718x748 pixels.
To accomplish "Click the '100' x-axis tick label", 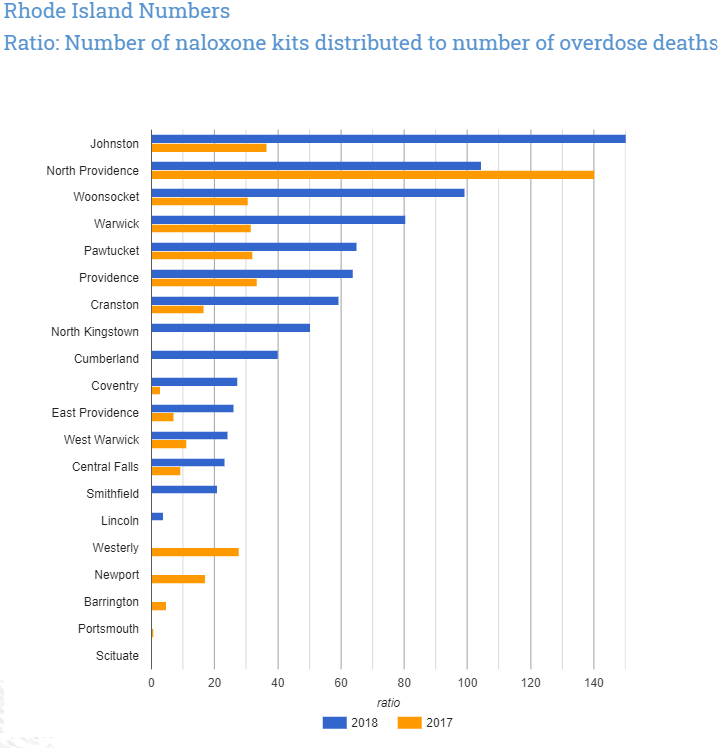I will (x=468, y=683).
